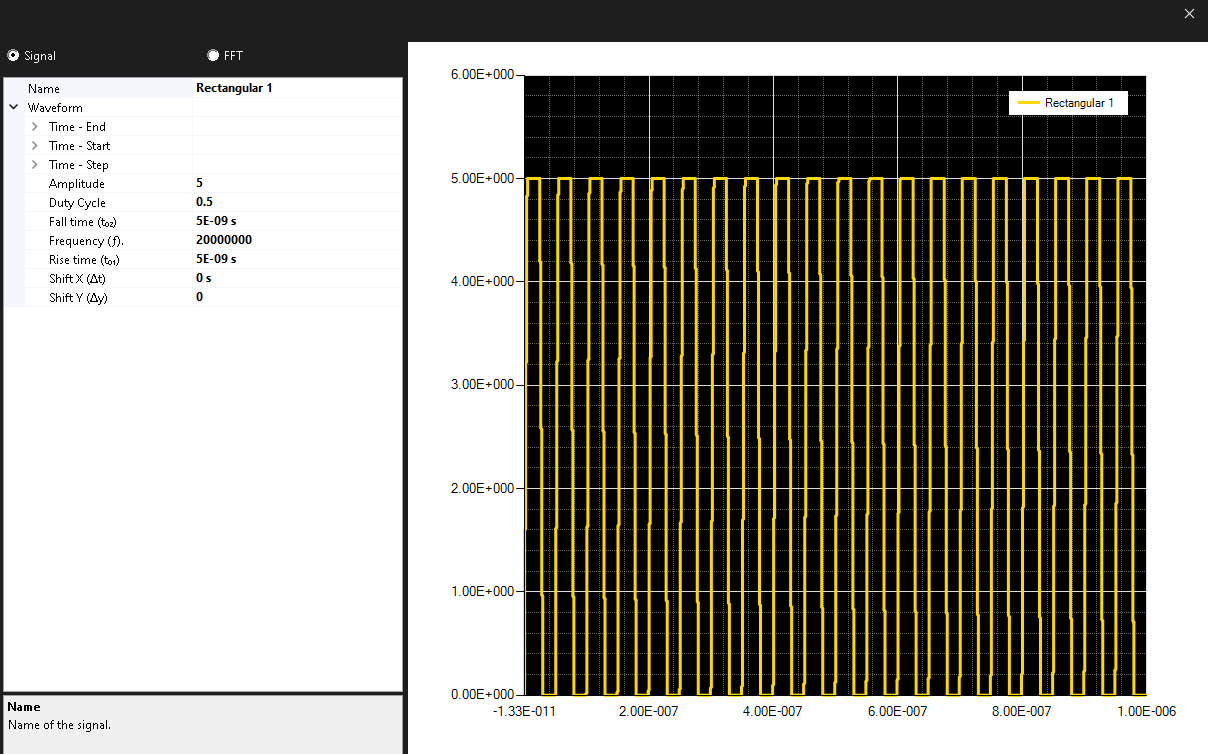
Task: Click the Name description panel
Action: pyautogui.click(x=200, y=720)
